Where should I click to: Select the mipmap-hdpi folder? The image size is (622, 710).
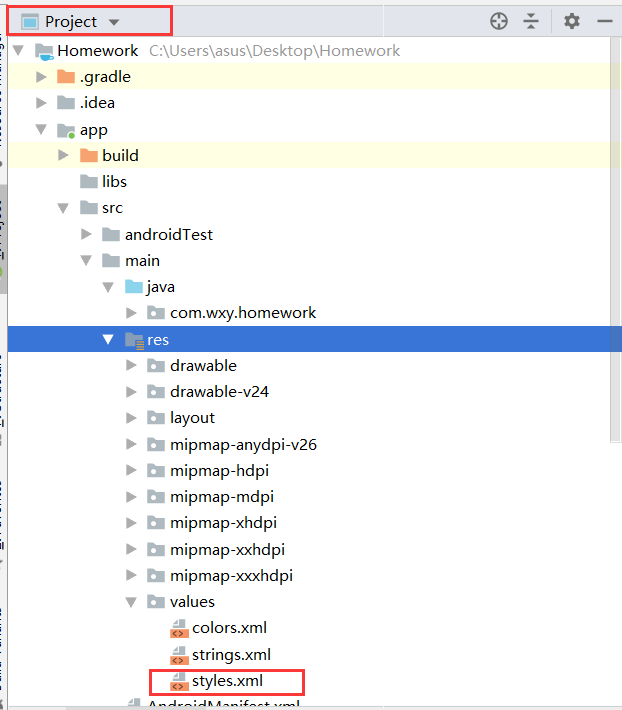pyautogui.click(x=219, y=471)
